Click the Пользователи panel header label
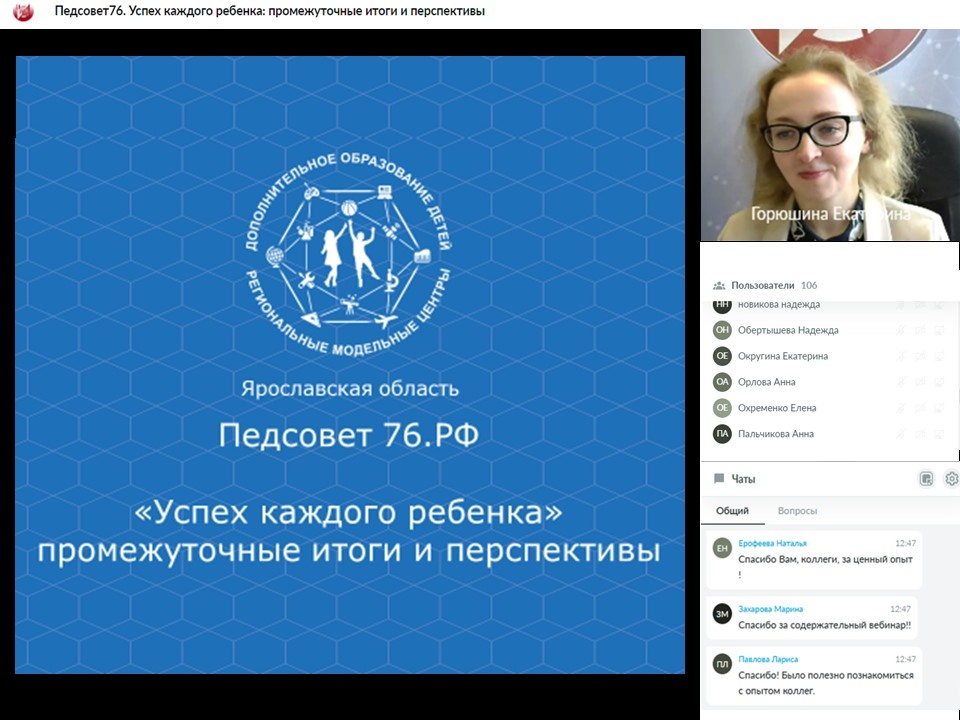This screenshot has width=960, height=720. click(x=762, y=285)
